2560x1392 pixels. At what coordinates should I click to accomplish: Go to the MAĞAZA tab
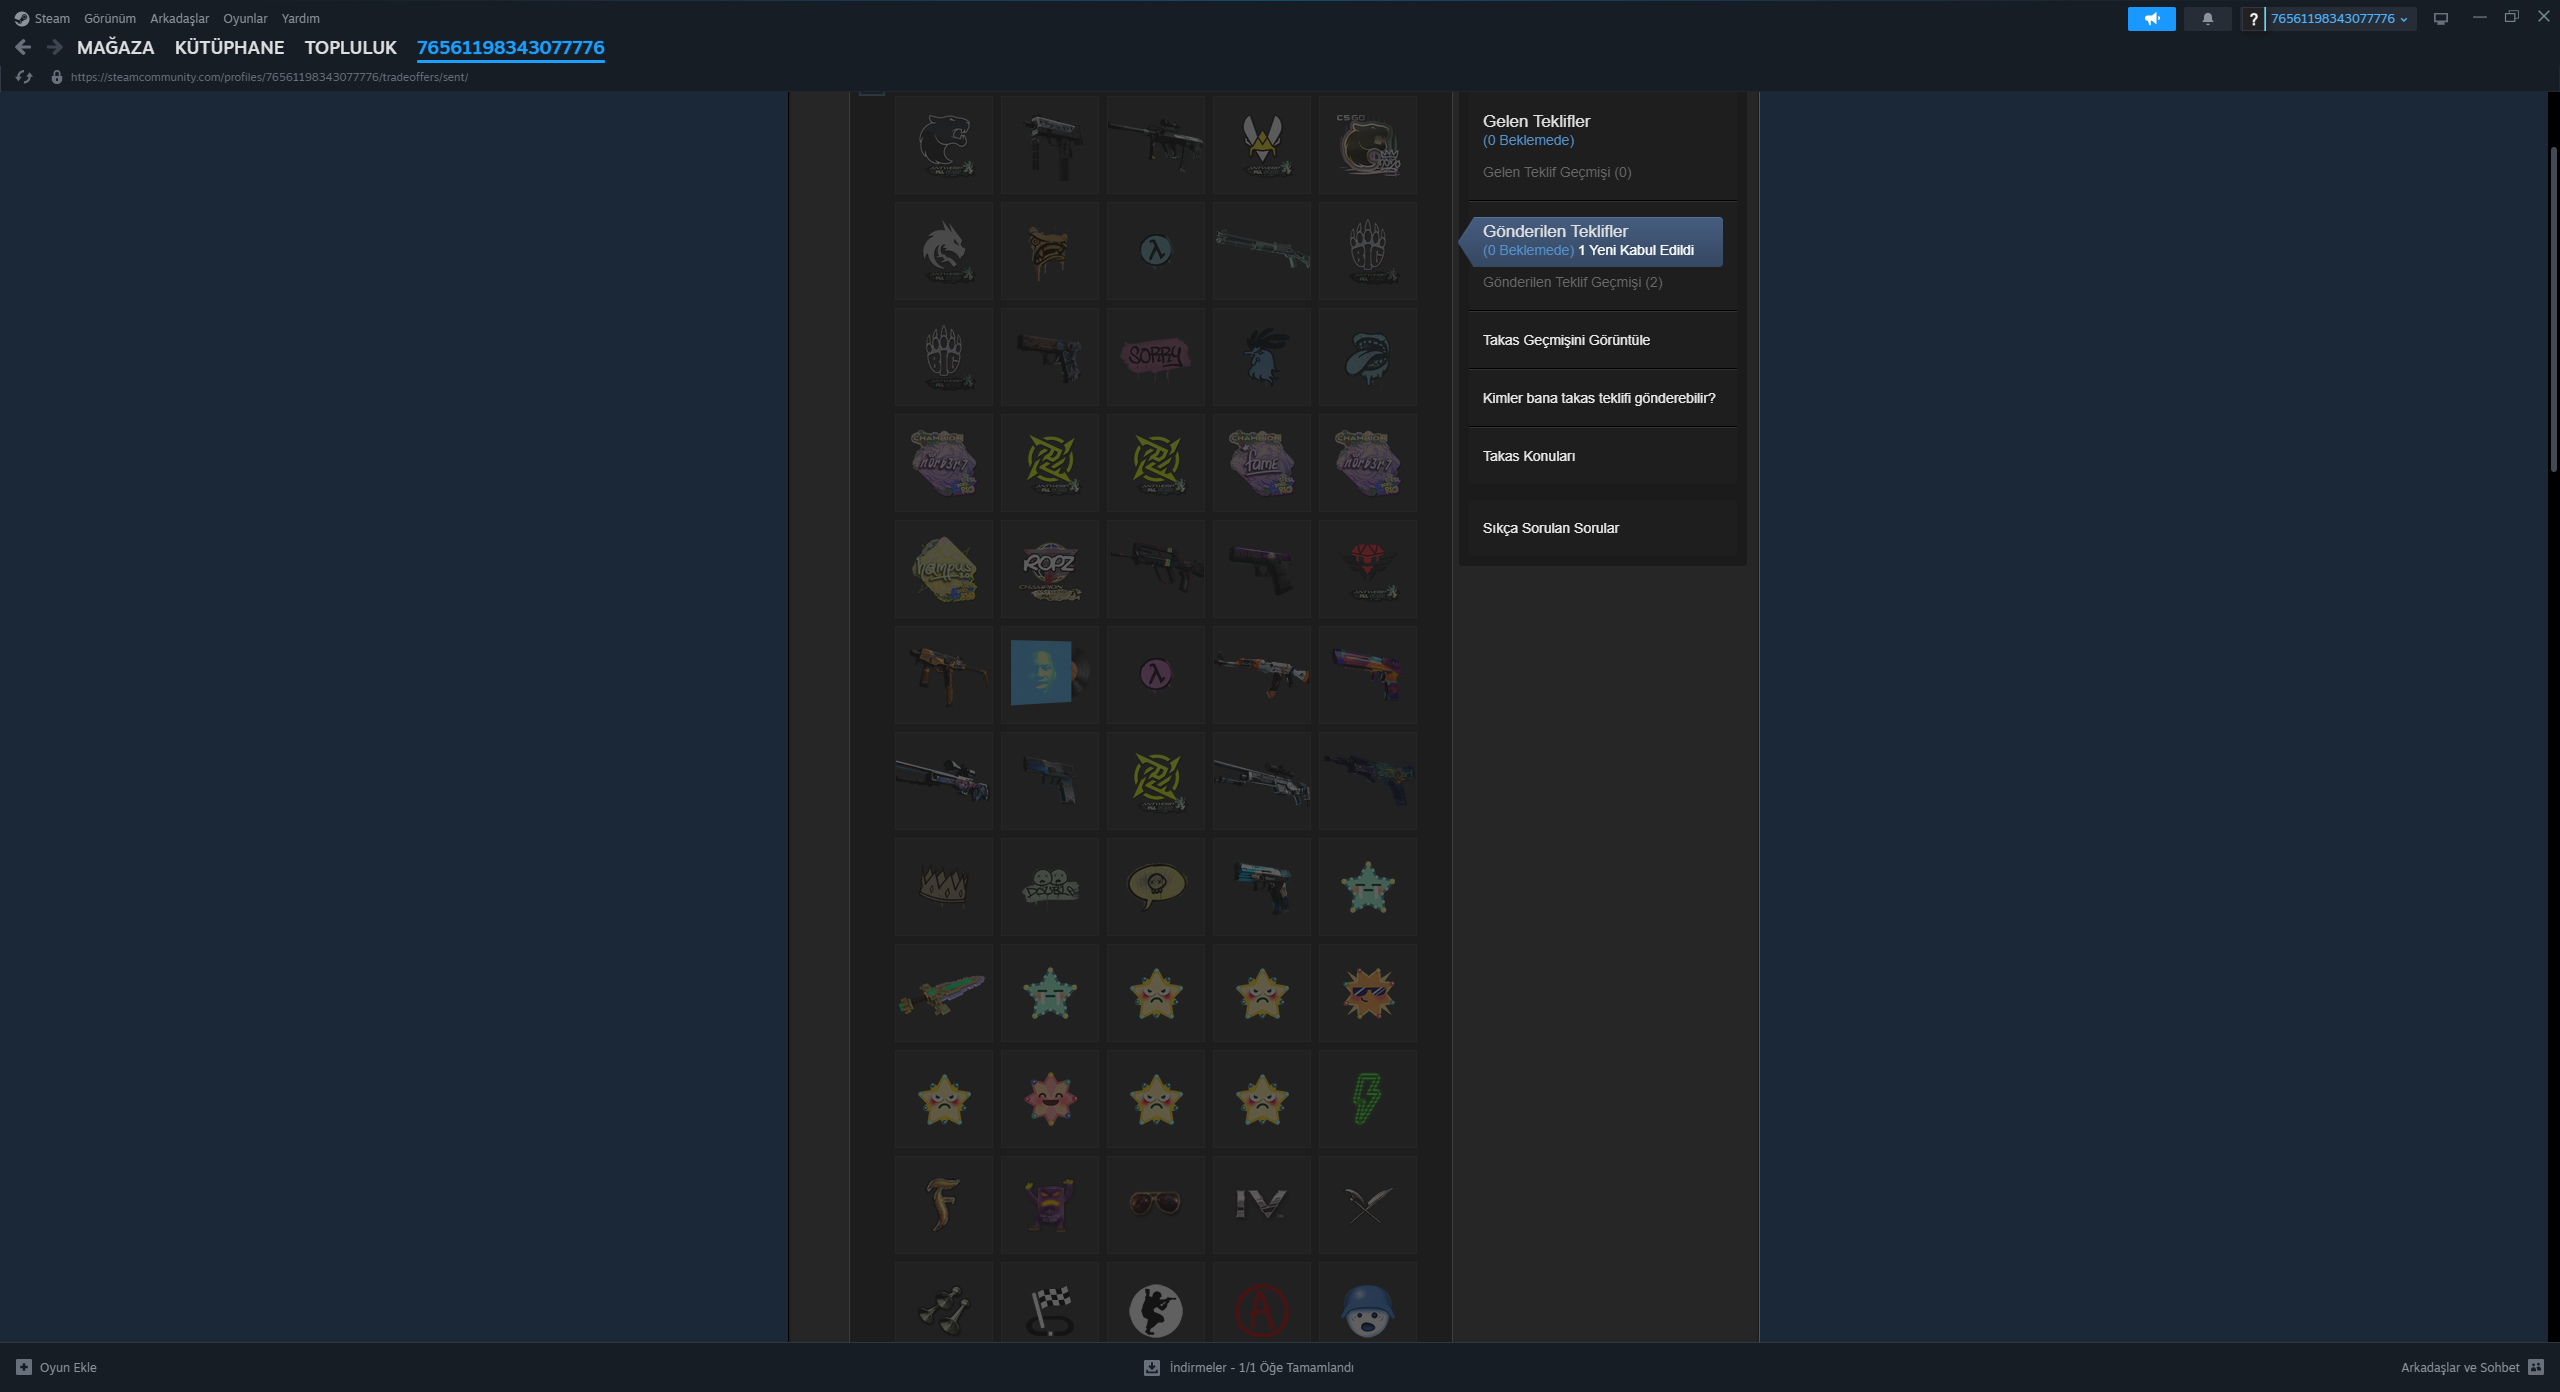pyautogui.click(x=115, y=48)
